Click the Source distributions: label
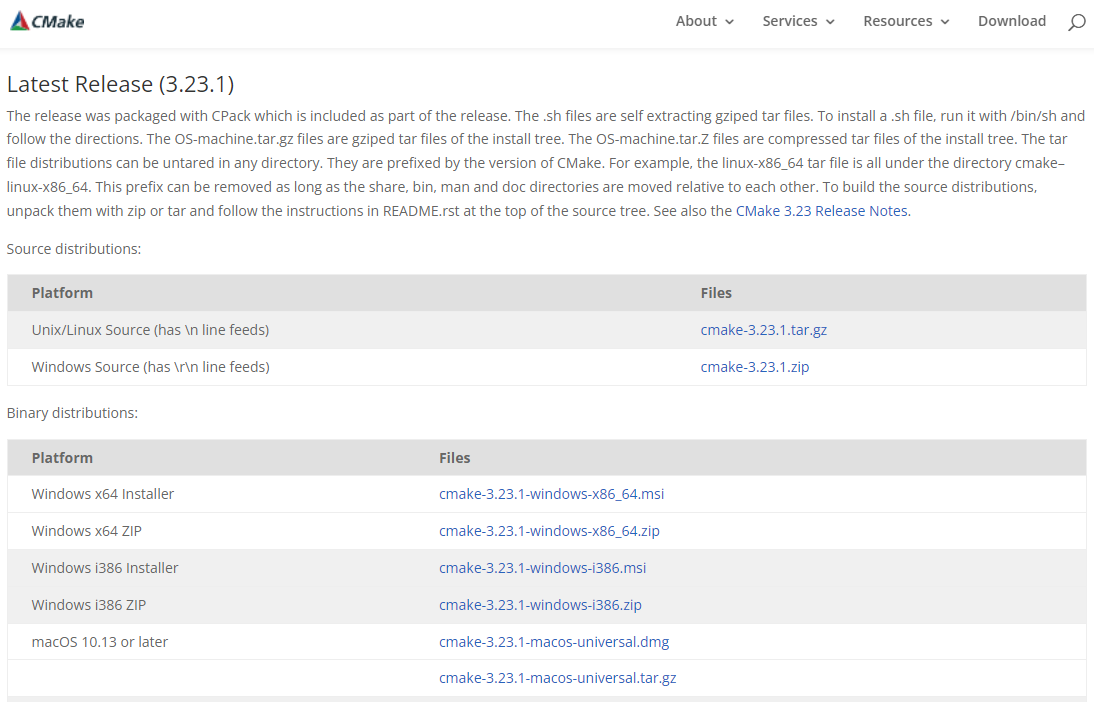This screenshot has width=1094, height=702. pyautogui.click(x=74, y=249)
